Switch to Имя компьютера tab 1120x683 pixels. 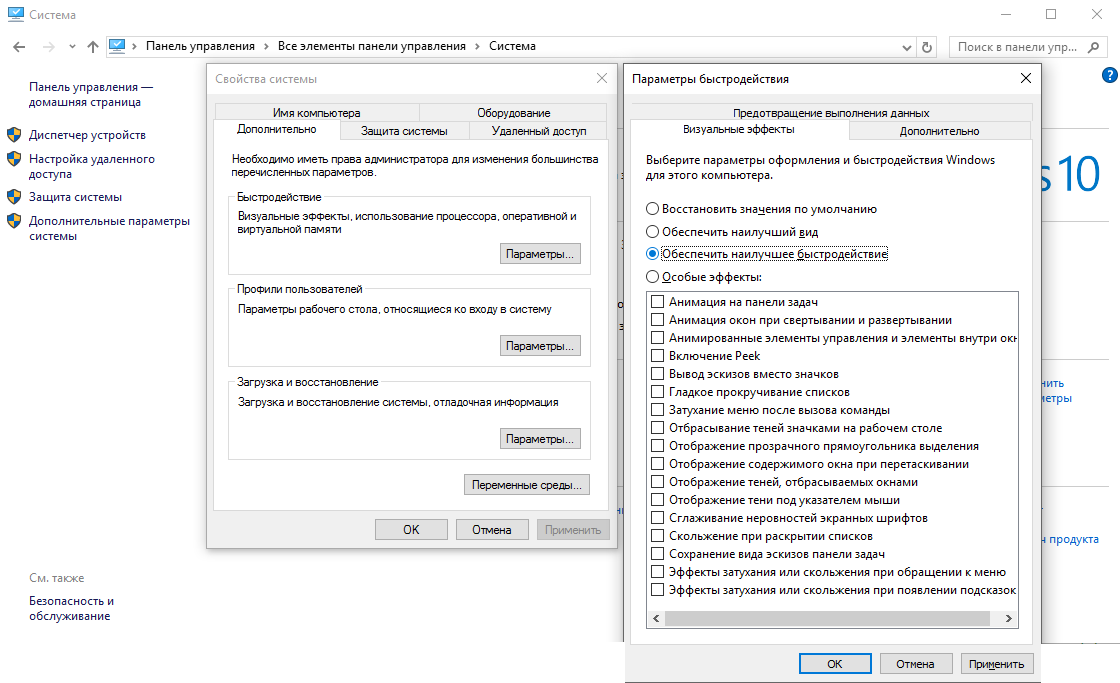click(316, 112)
